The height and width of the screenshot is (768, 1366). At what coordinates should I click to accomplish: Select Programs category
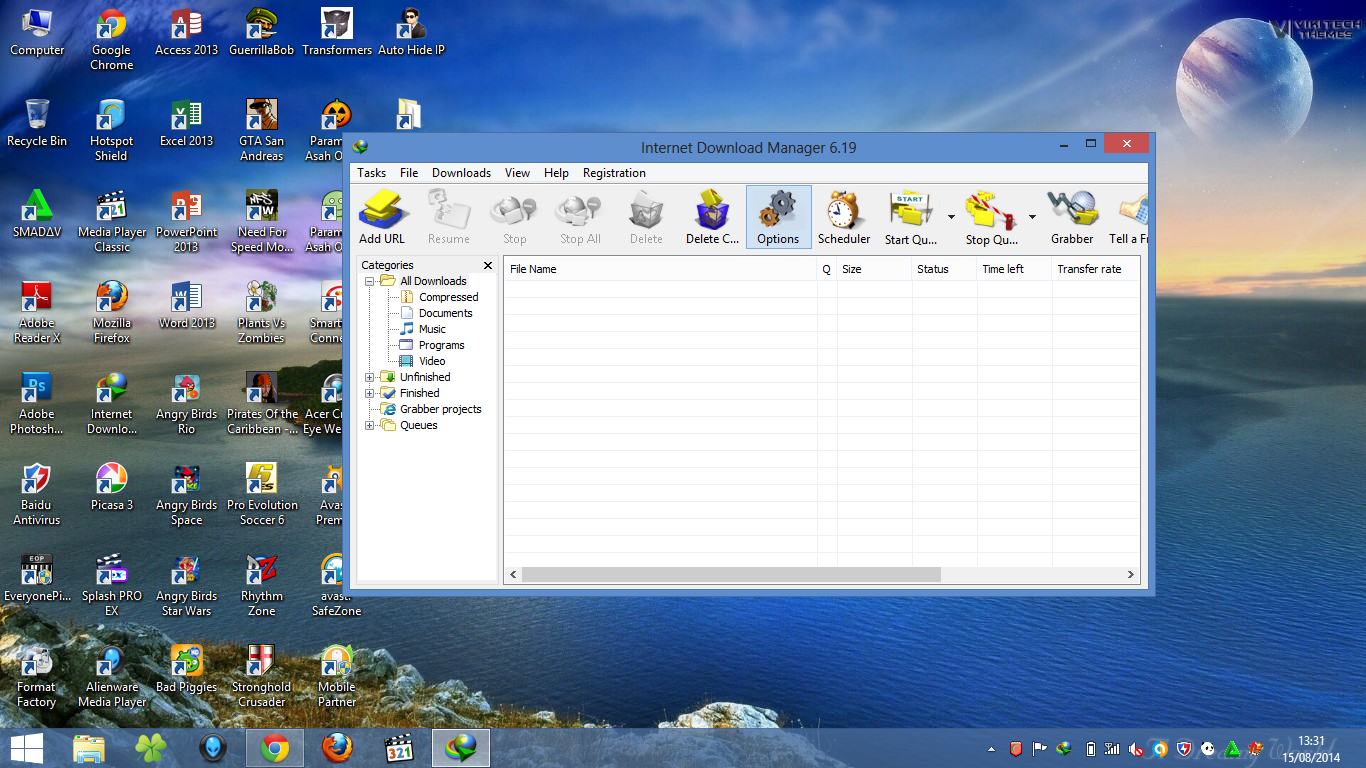pyautogui.click(x=441, y=345)
